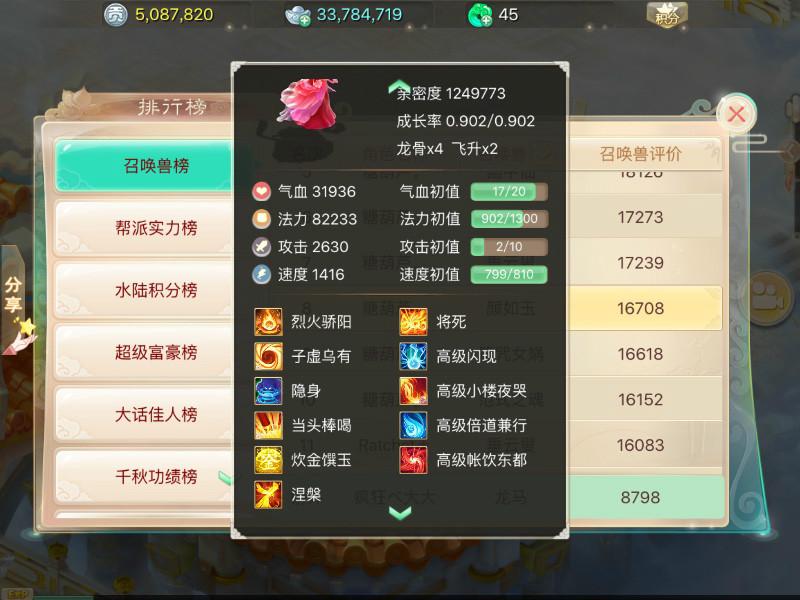The image size is (800, 600).
Task: Tap the 涅槃 phoenix skill icon
Action: (268, 494)
